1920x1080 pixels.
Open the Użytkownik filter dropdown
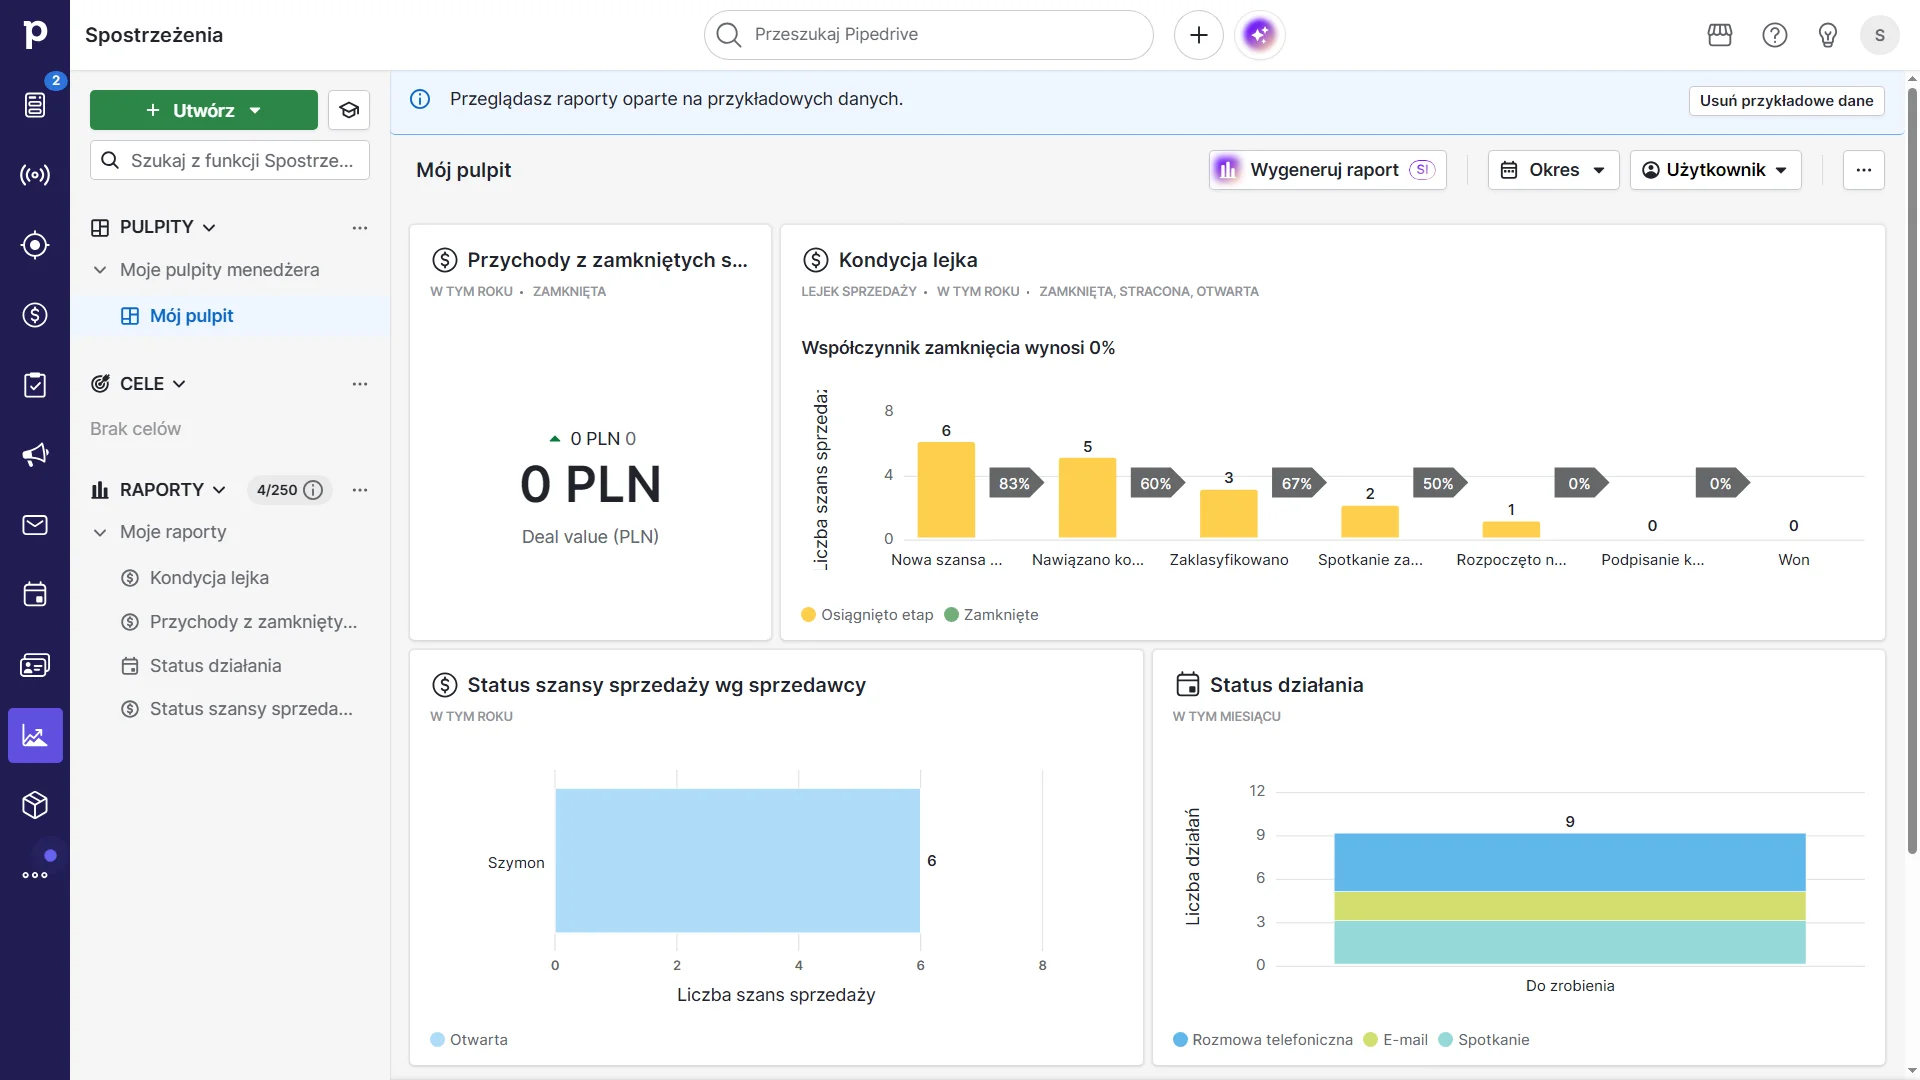[1714, 170]
